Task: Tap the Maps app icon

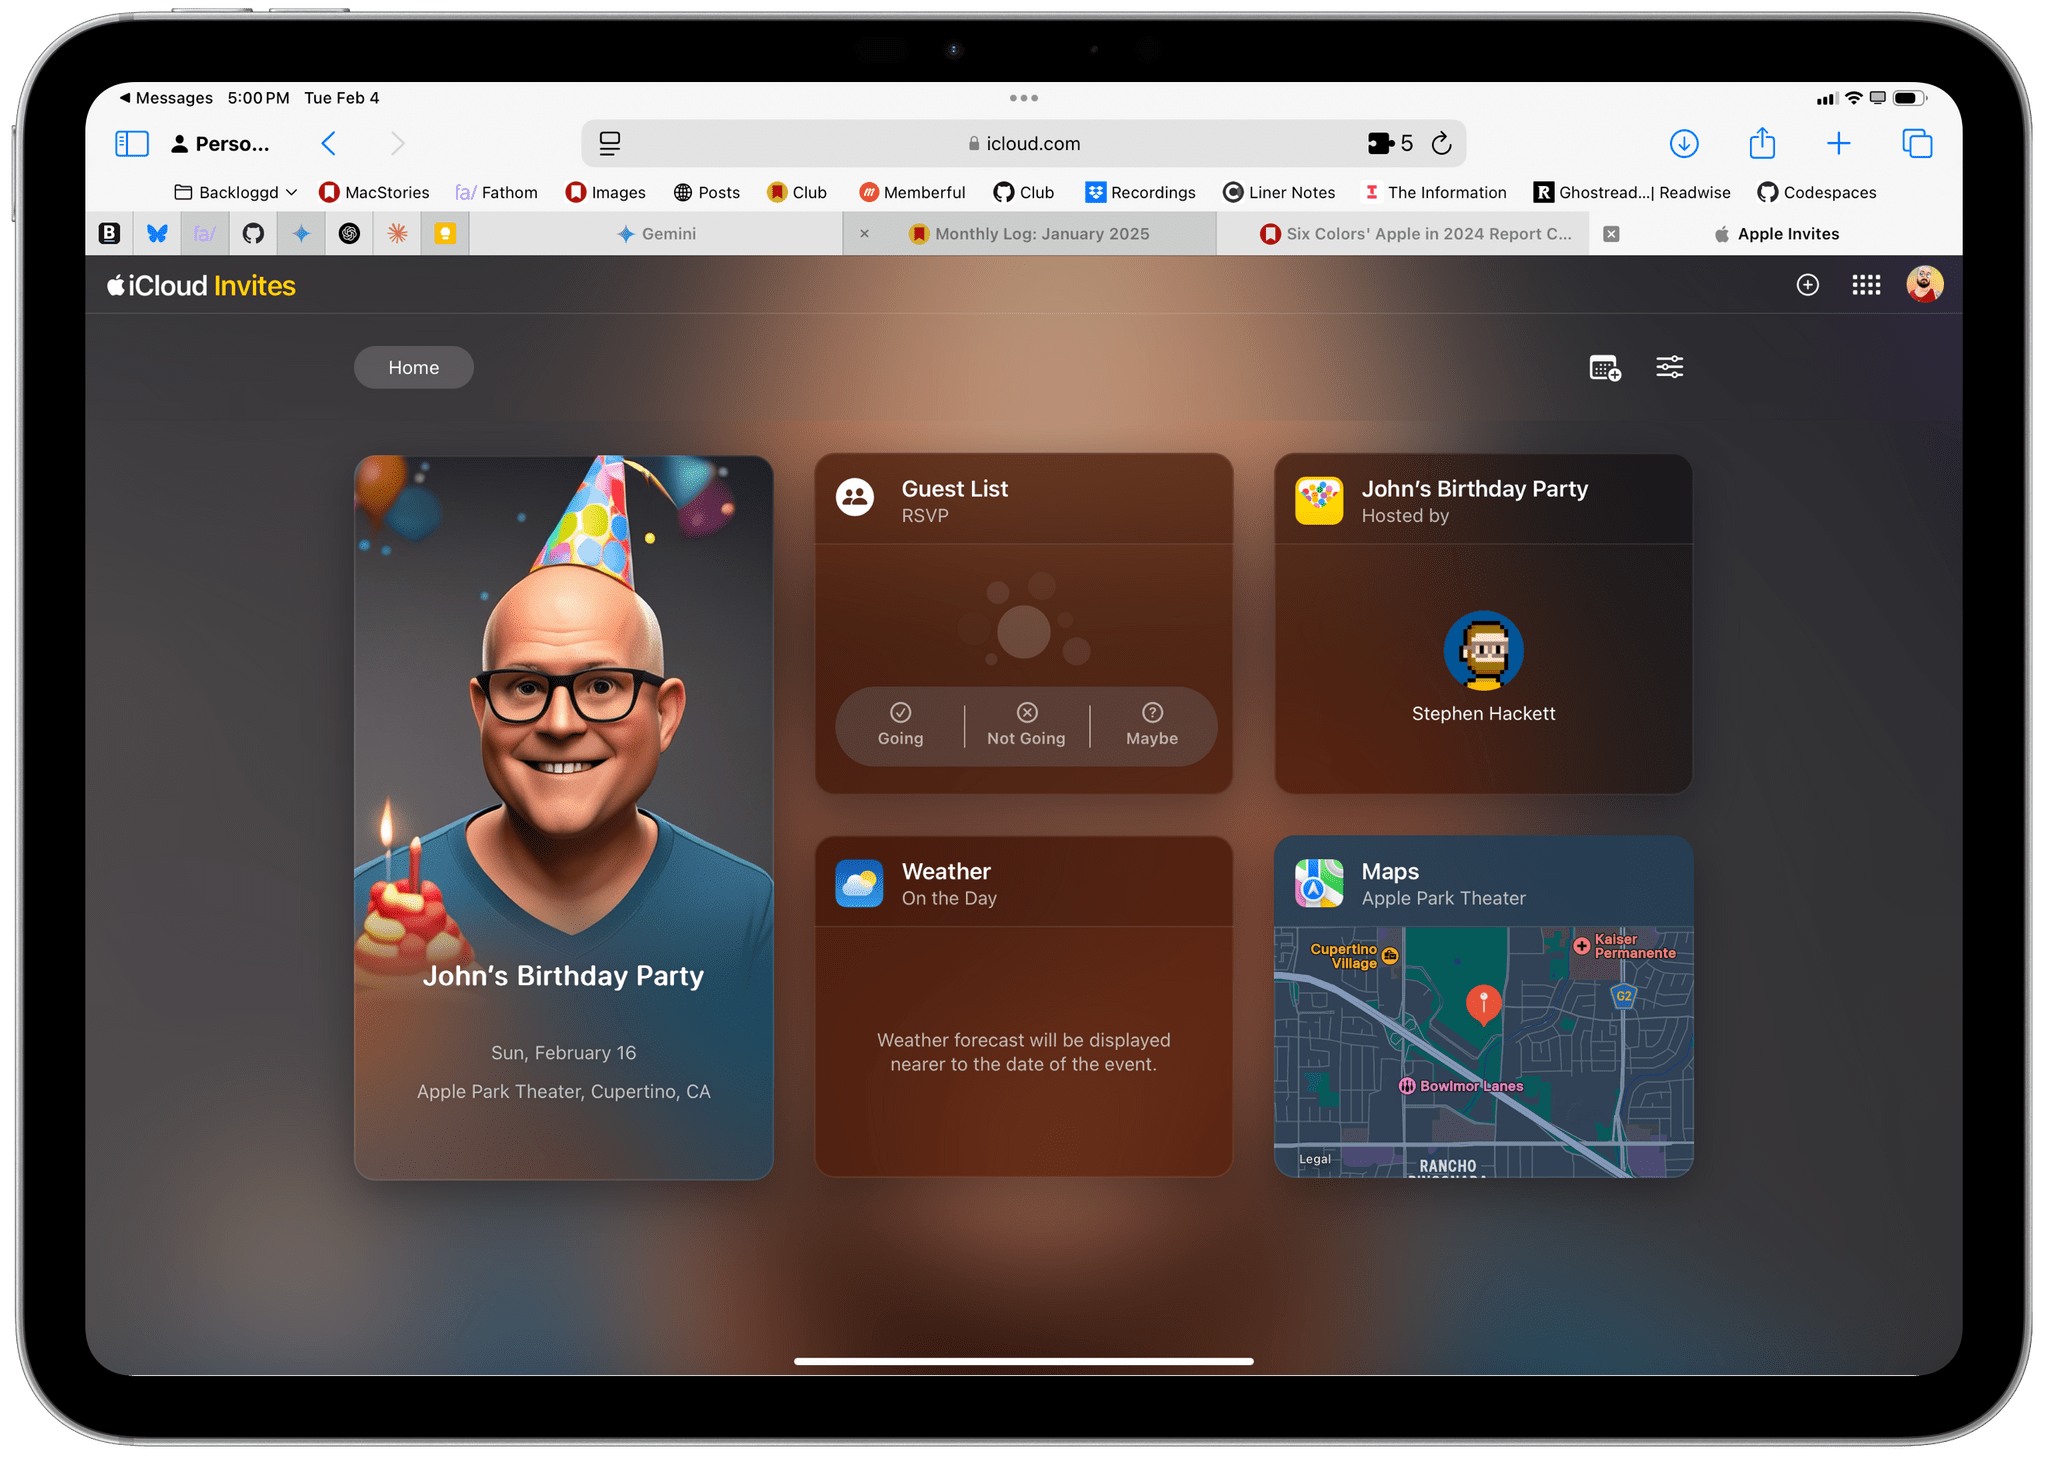Action: pos(1319,883)
